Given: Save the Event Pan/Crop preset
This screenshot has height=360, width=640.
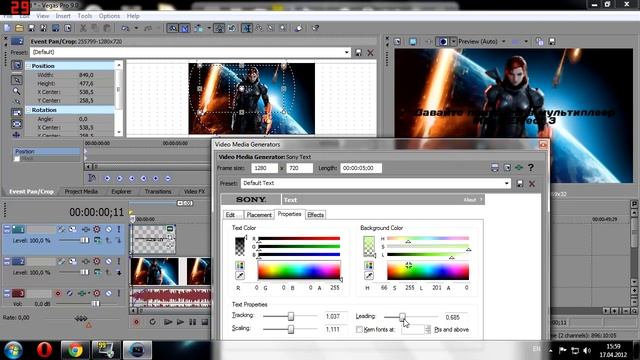Looking at the screenshot, I should tap(358, 53).
